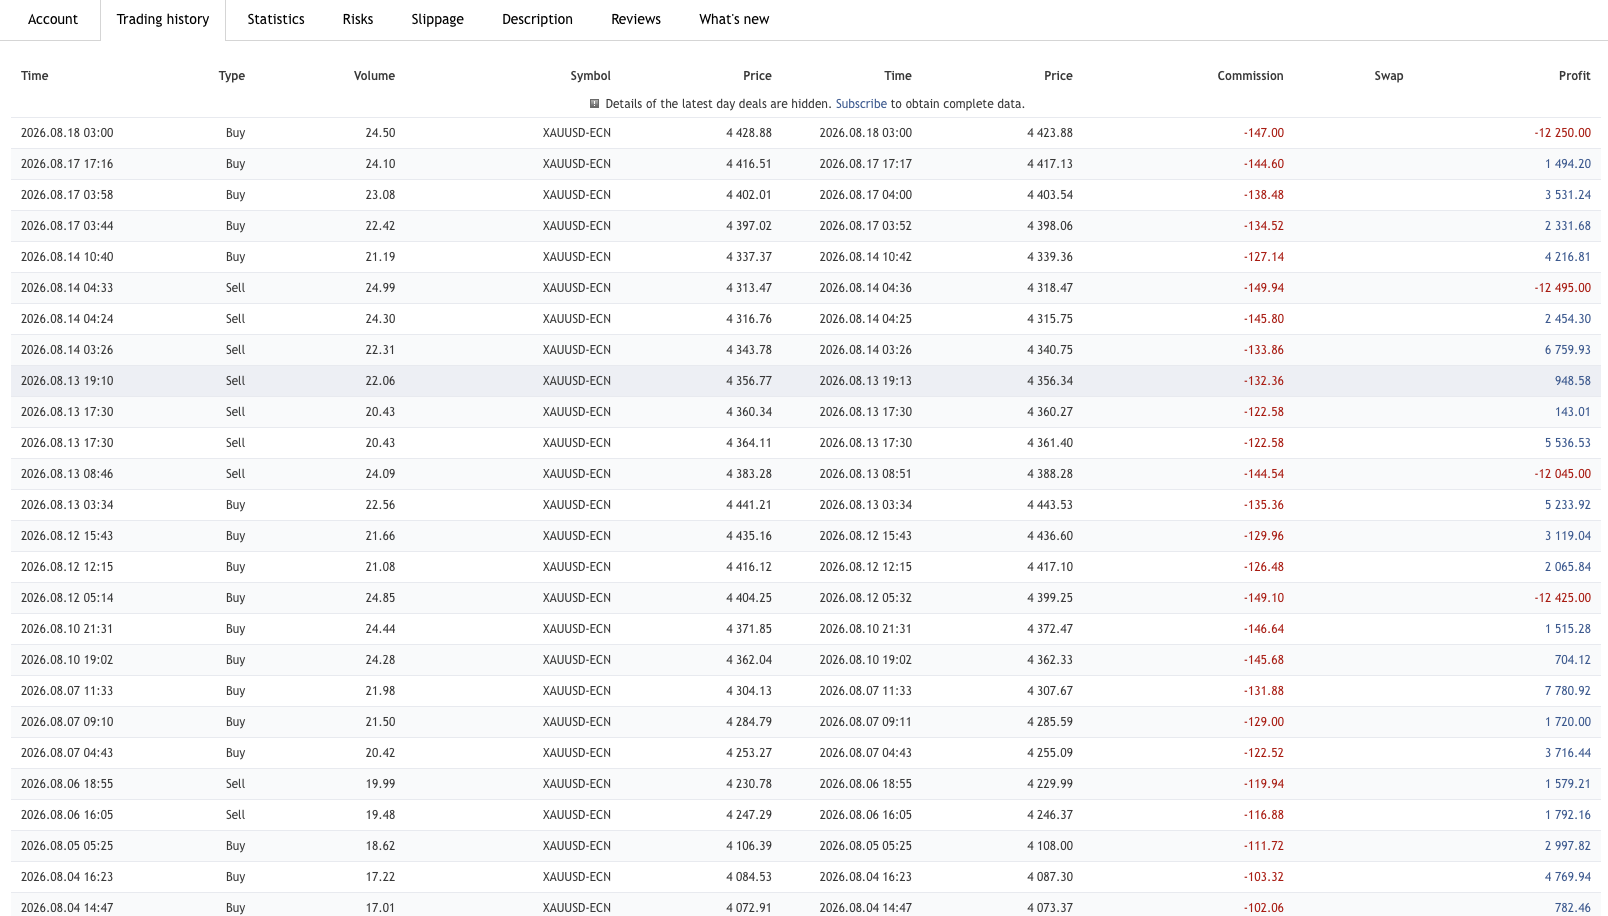Click the 22.42 volume cell

tap(380, 226)
